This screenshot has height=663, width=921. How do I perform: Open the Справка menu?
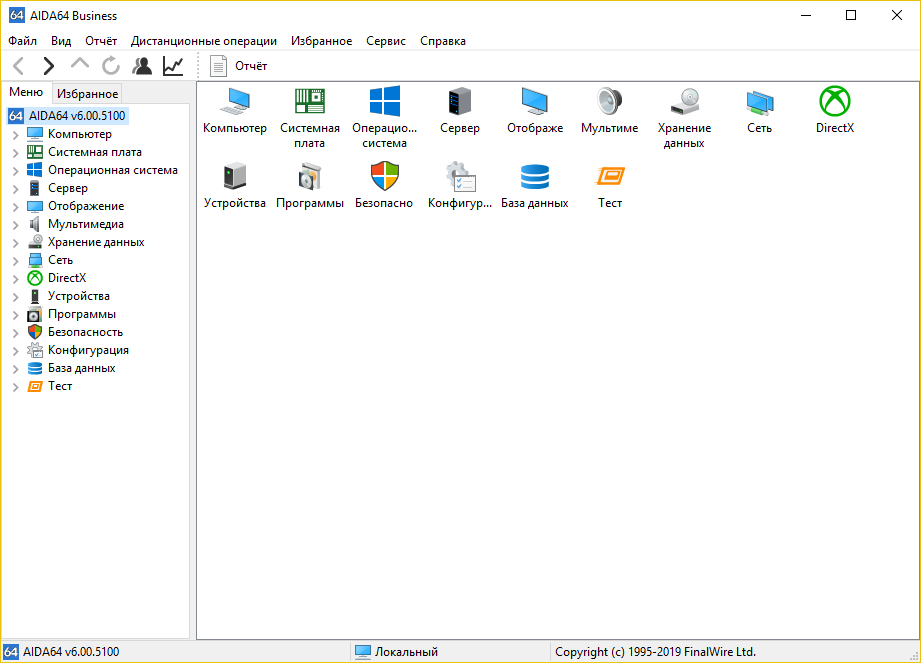(443, 41)
